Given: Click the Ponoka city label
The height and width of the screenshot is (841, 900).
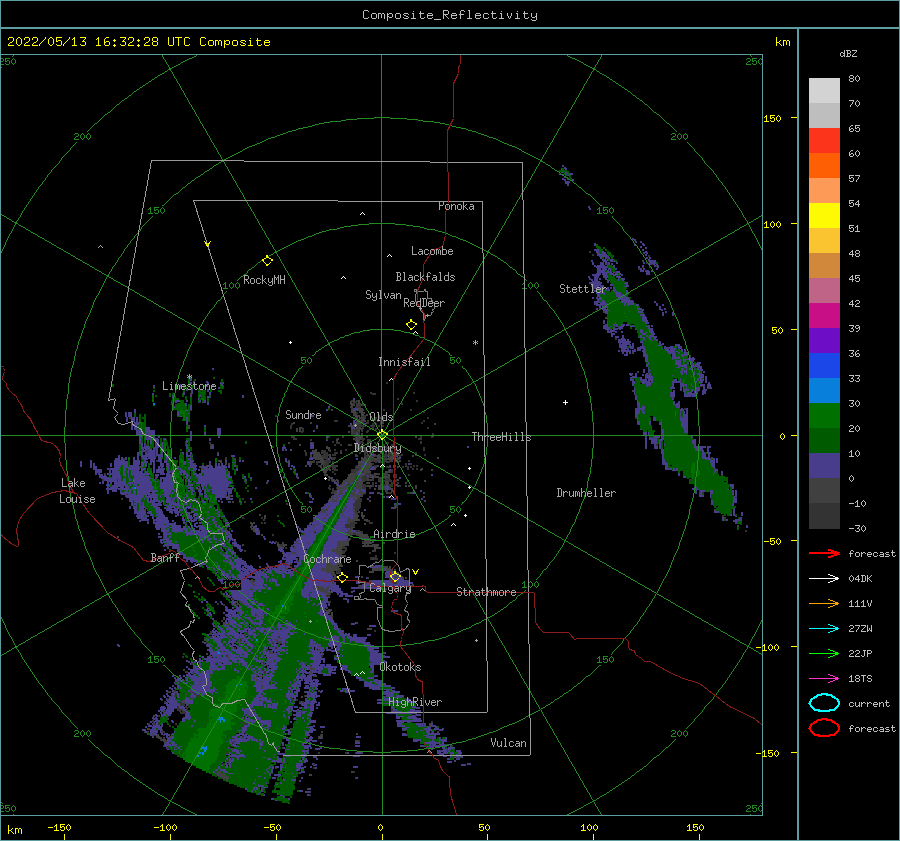Looking at the screenshot, I should point(456,206).
